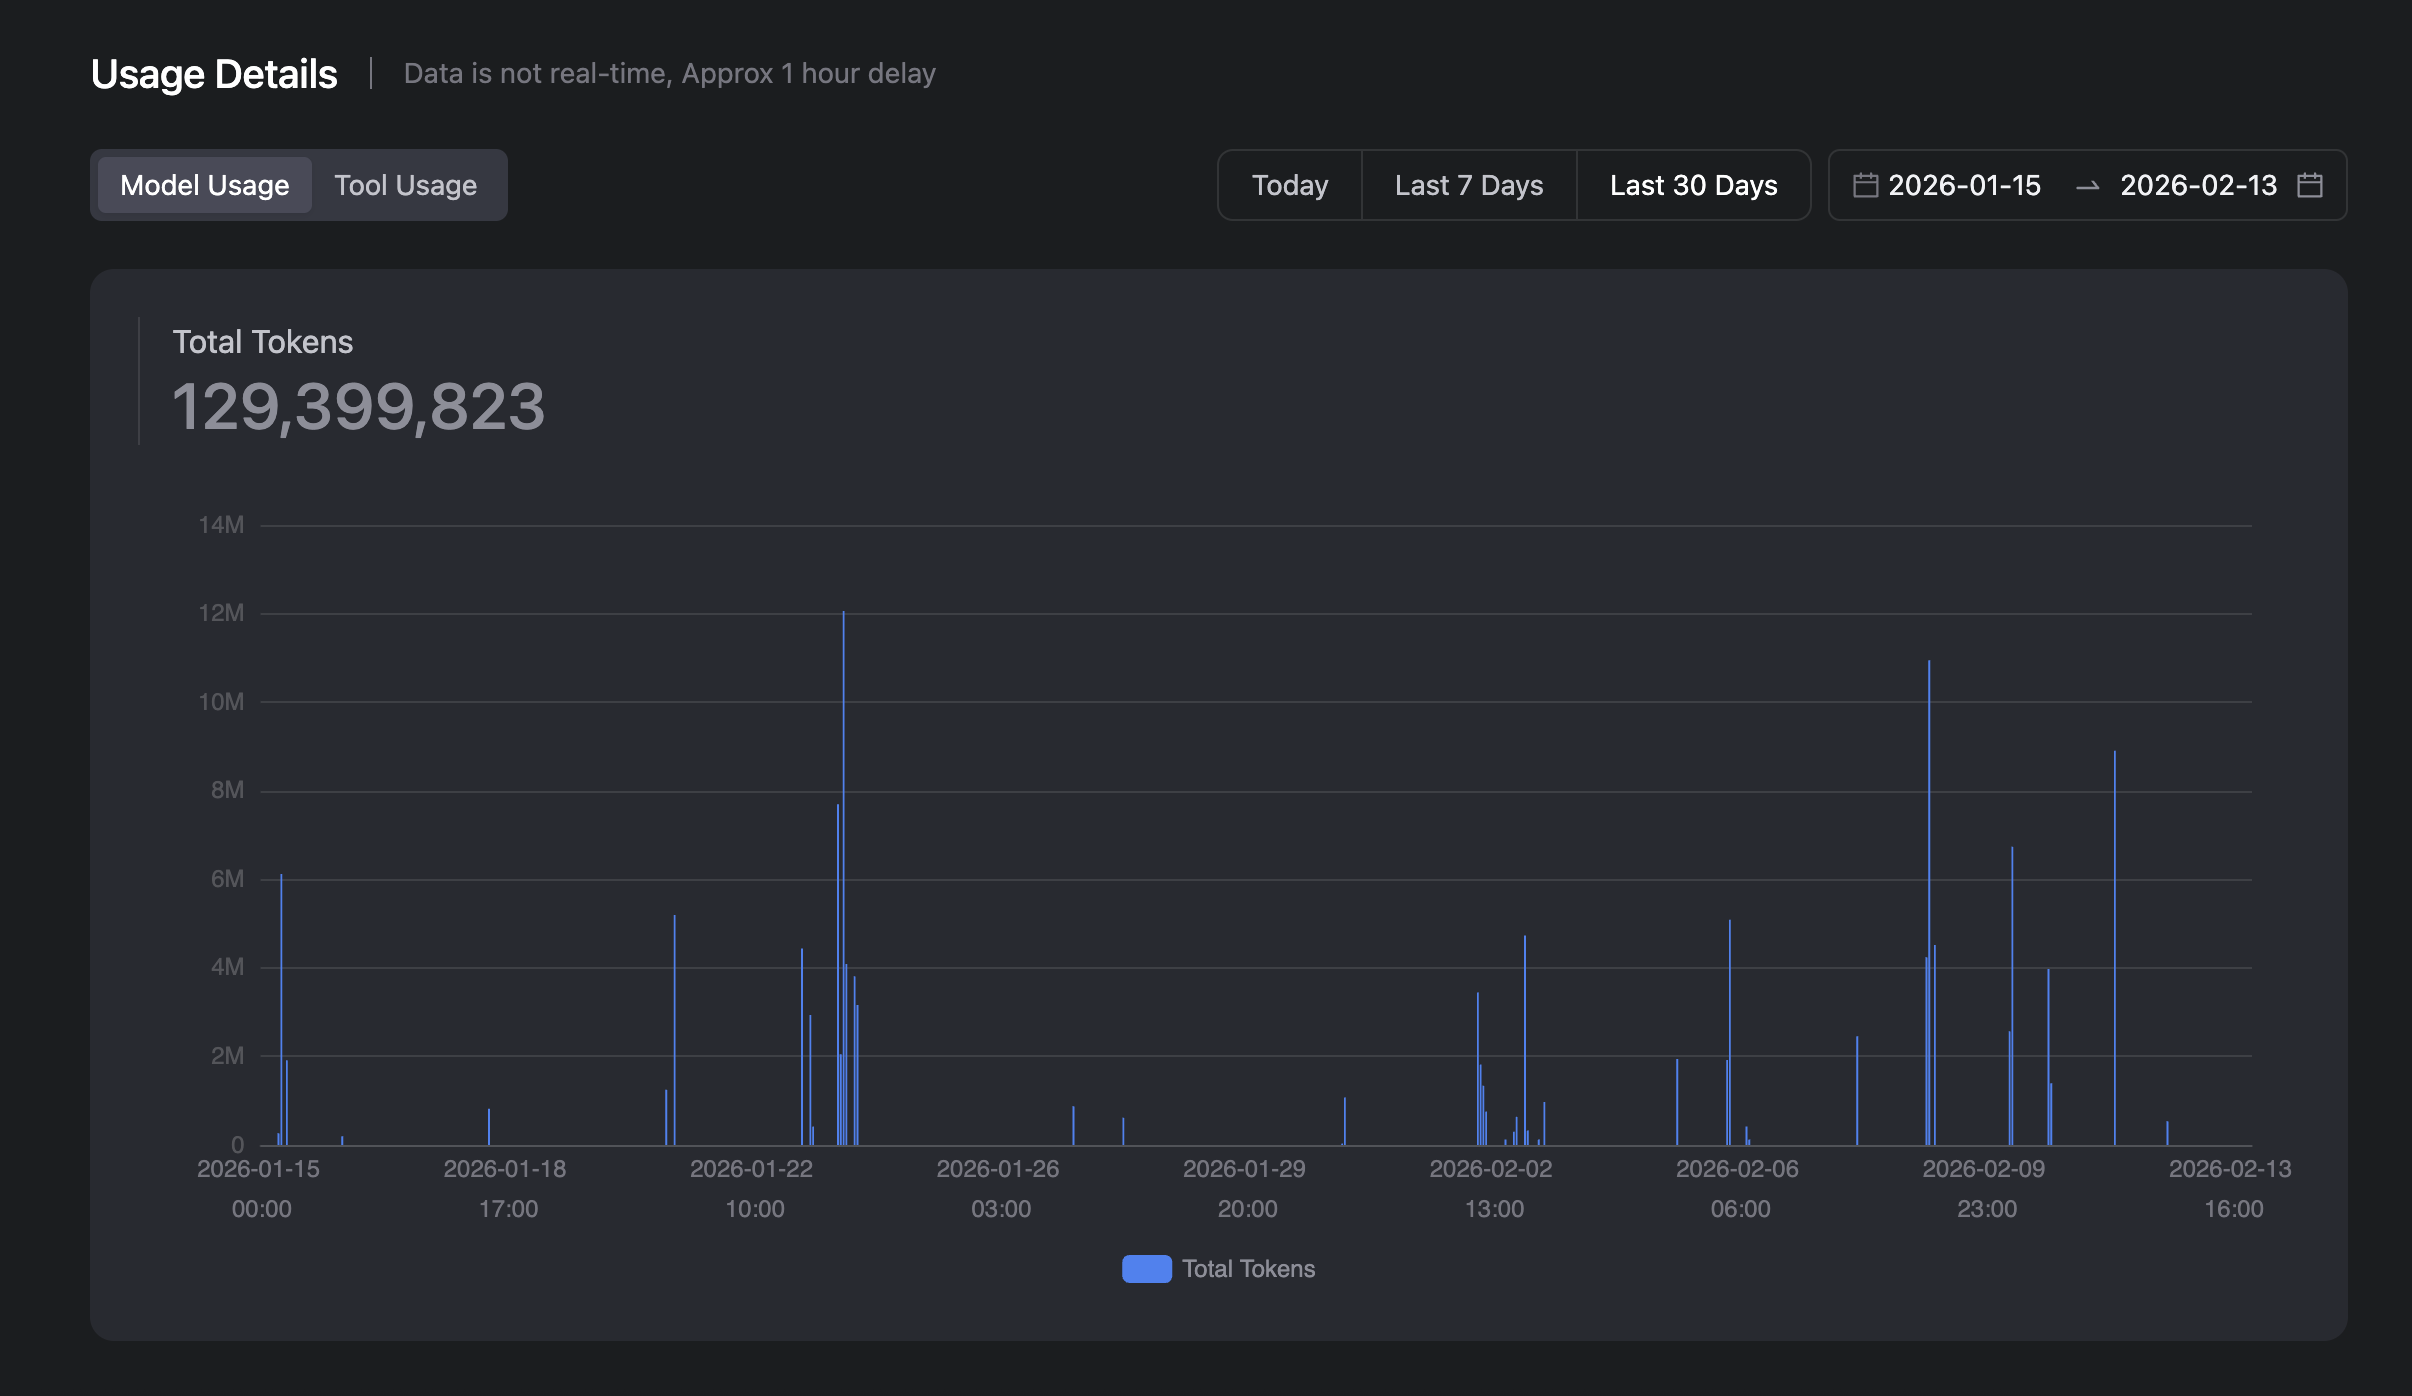This screenshot has height=1396, width=2412.
Task: Click the Usage Details heading
Action: [214, 74]
